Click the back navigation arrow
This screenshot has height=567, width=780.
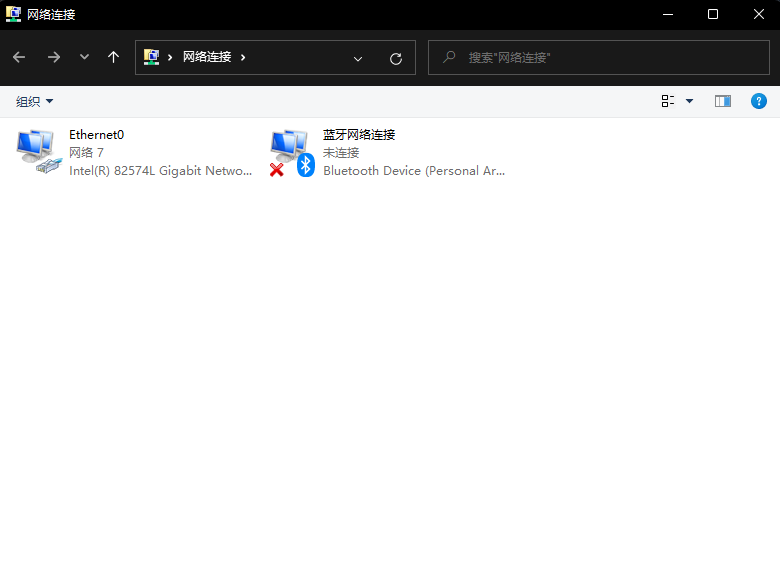point(19,58)
